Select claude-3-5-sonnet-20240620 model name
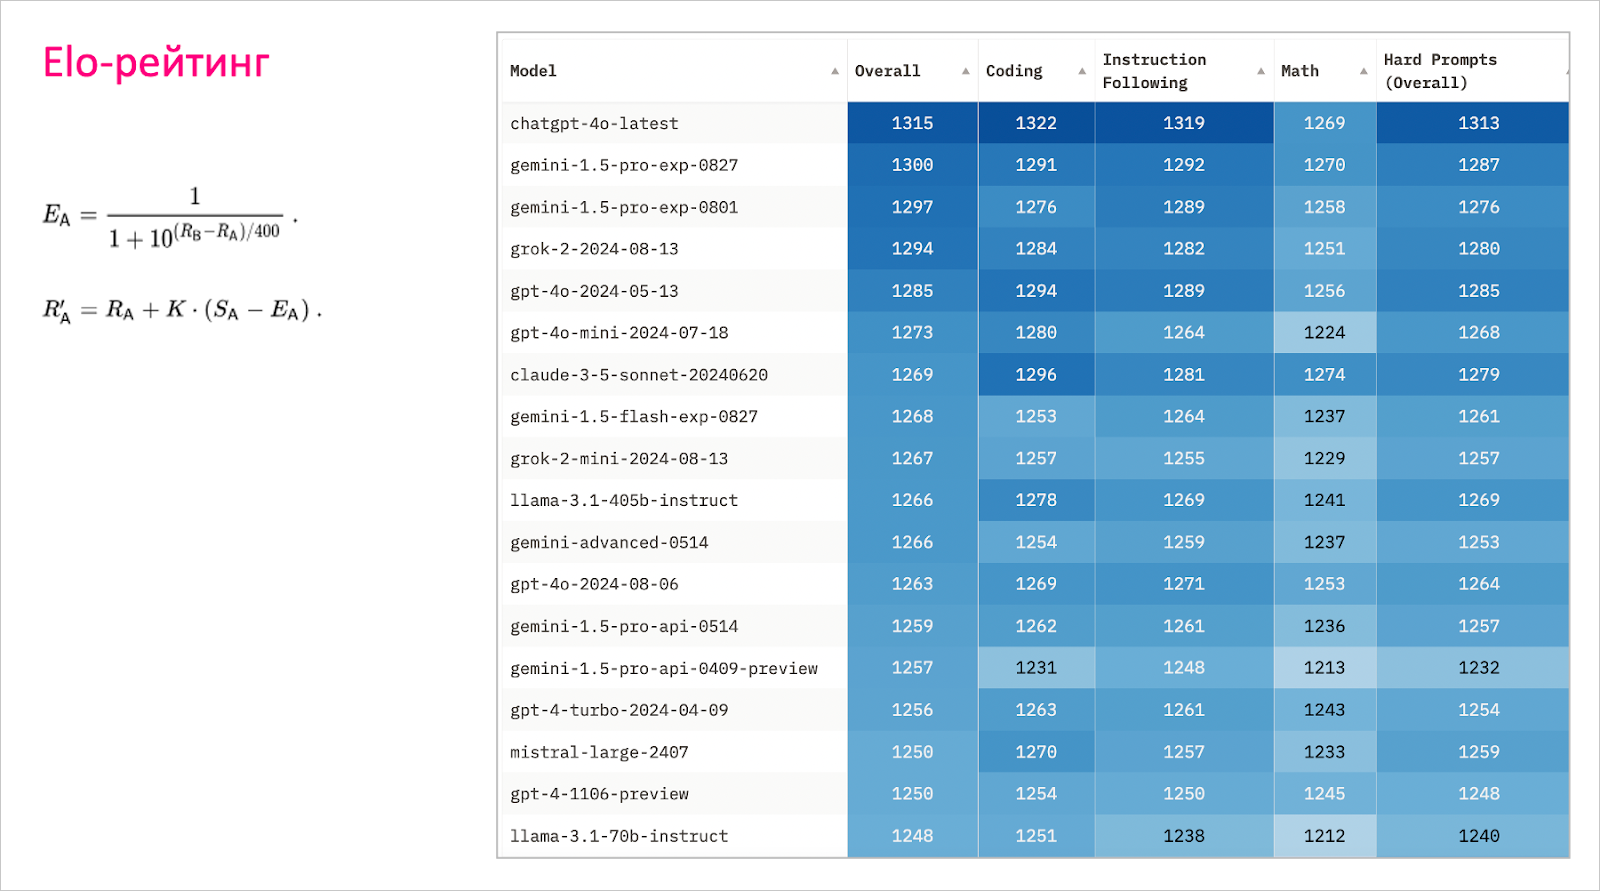This screenshot has width=1600, height=891. pos(639,375)
